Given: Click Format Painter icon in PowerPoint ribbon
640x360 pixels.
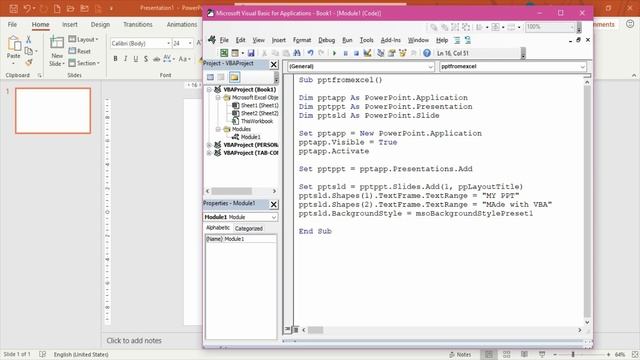Looking at the screenshot, I should pyautogui.click(x=29, y=62).
